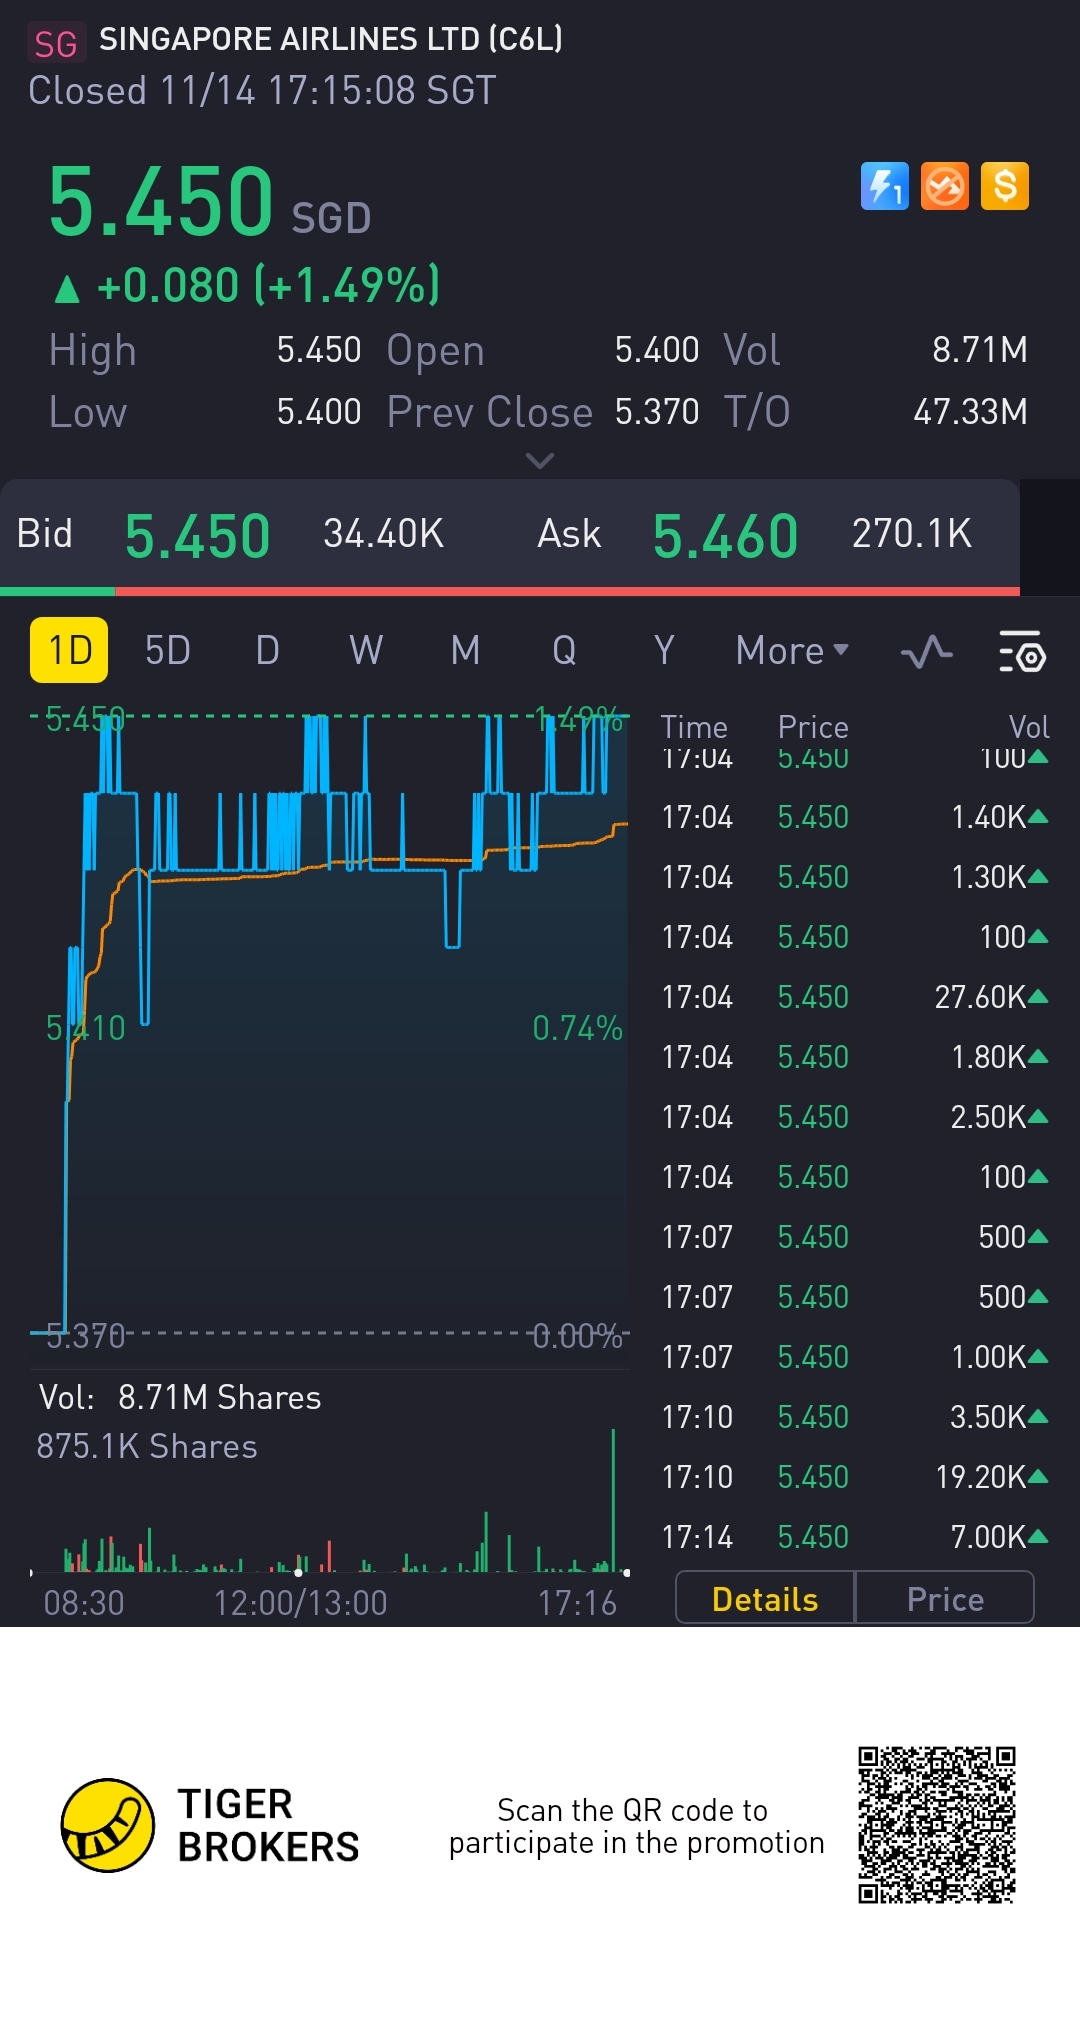Tap the Vol value 8.71M
The width and height of the screenshot is (1080, 2024).
pos(980,350)
